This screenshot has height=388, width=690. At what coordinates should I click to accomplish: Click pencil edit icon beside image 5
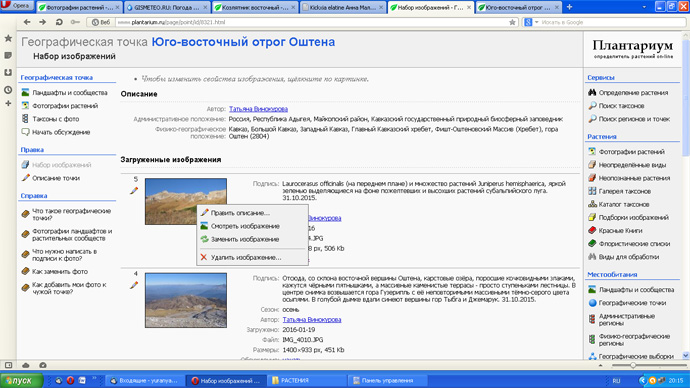pos(134,190)
